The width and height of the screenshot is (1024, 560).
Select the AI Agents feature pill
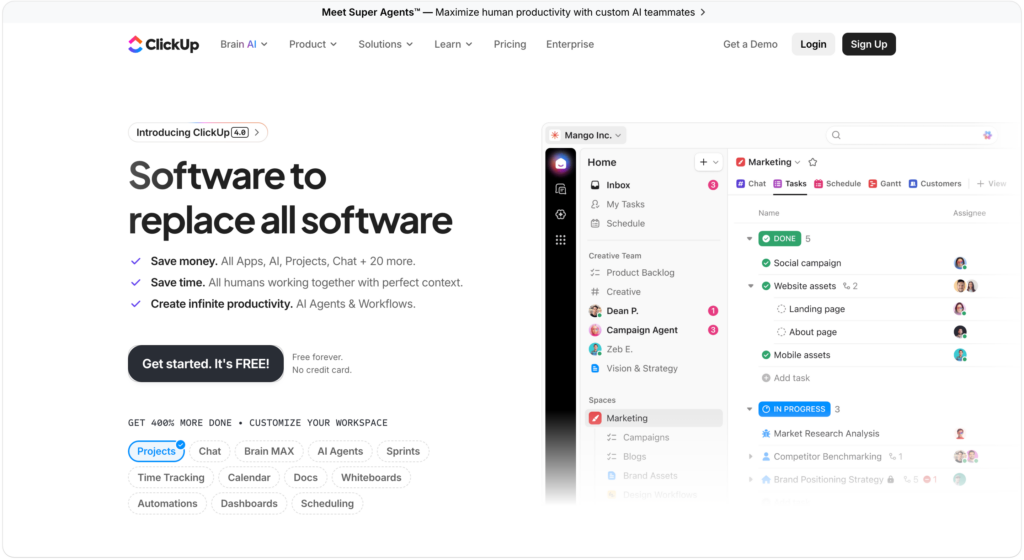point(340,451)
